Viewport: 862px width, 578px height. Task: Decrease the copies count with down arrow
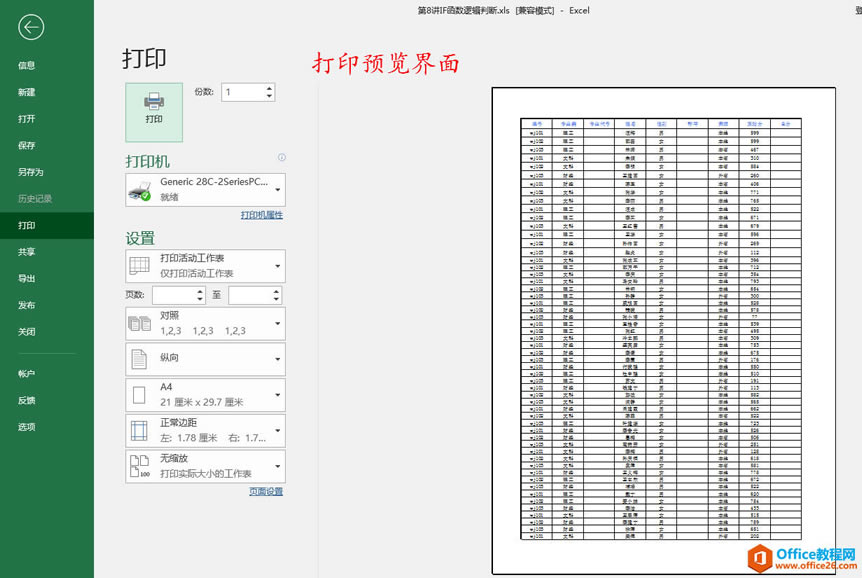coord(269,97)
